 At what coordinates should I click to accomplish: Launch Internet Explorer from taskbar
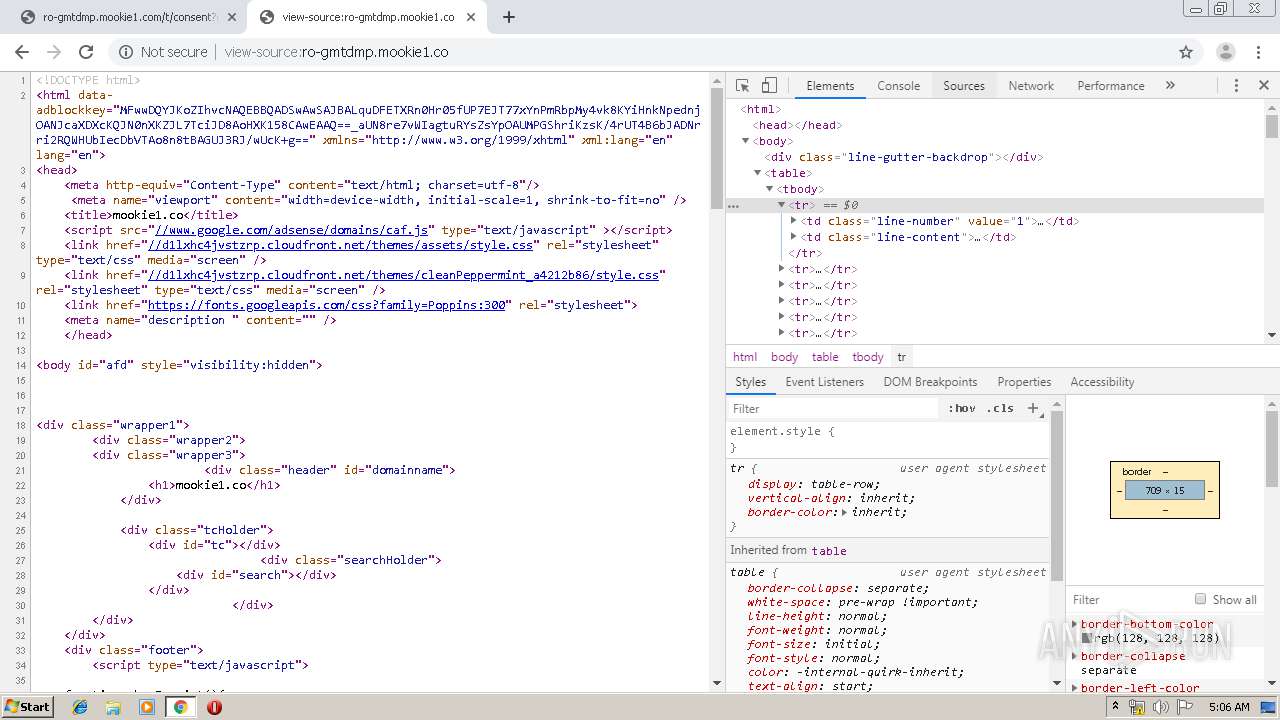(80, 707)
